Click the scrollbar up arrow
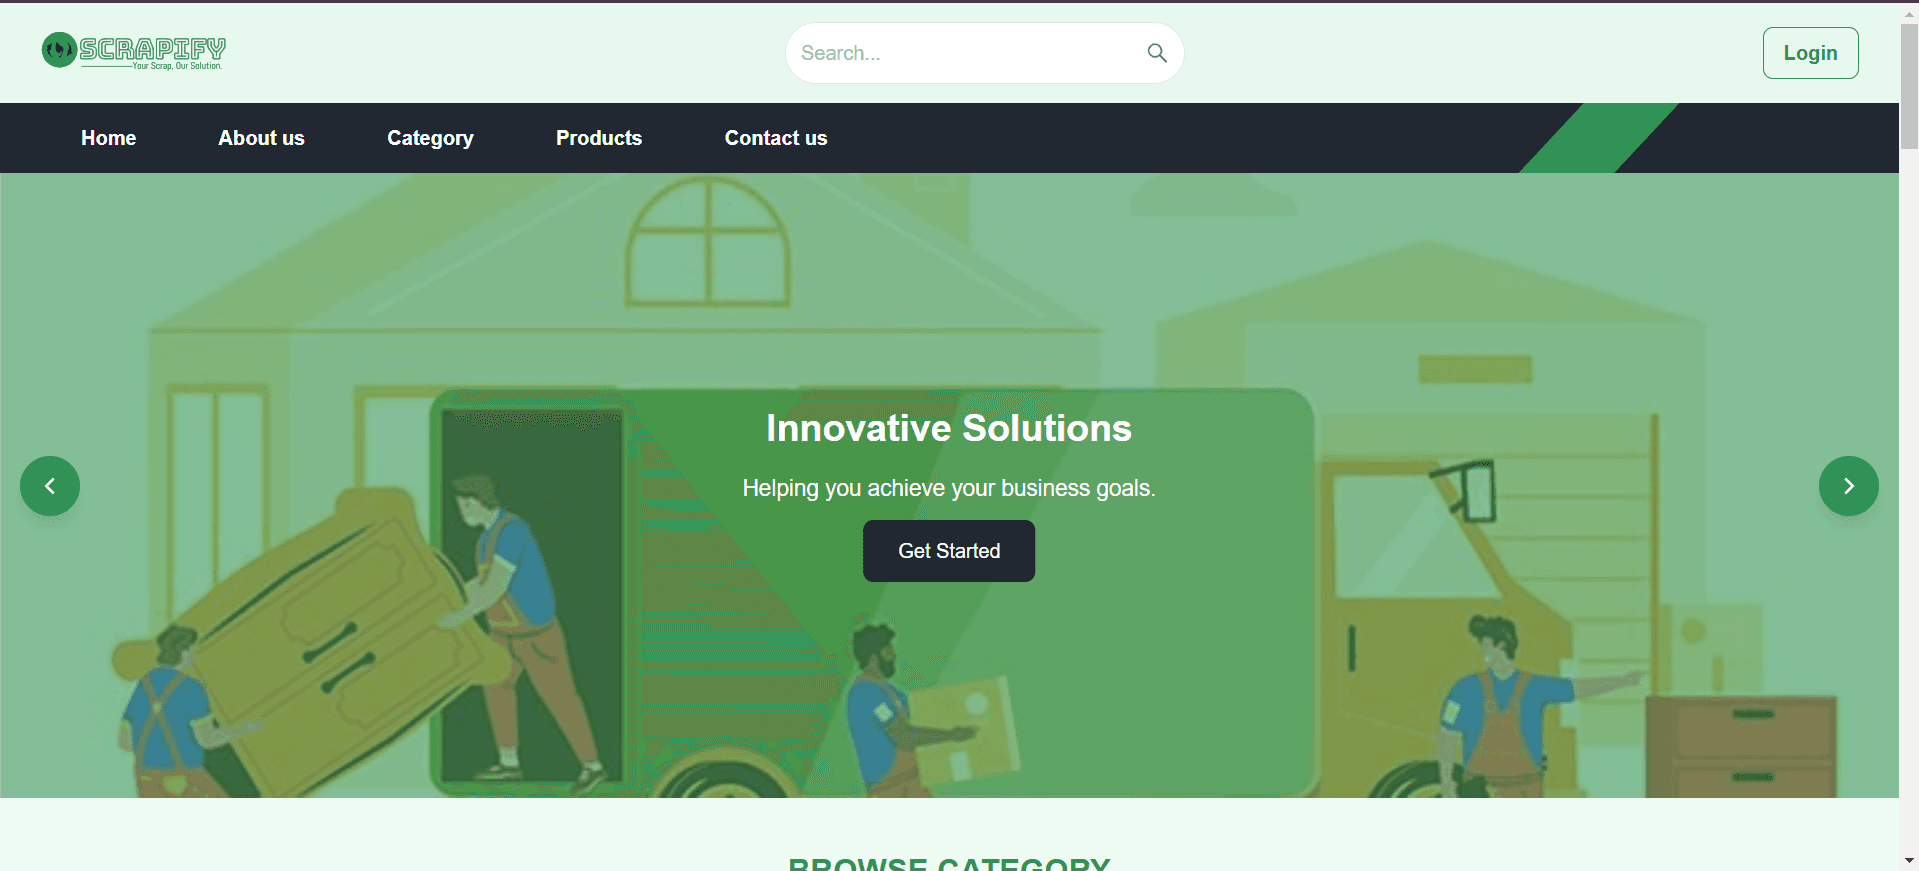The height and width of the screenshot is (871, 1919). (x=1909, y=14)
